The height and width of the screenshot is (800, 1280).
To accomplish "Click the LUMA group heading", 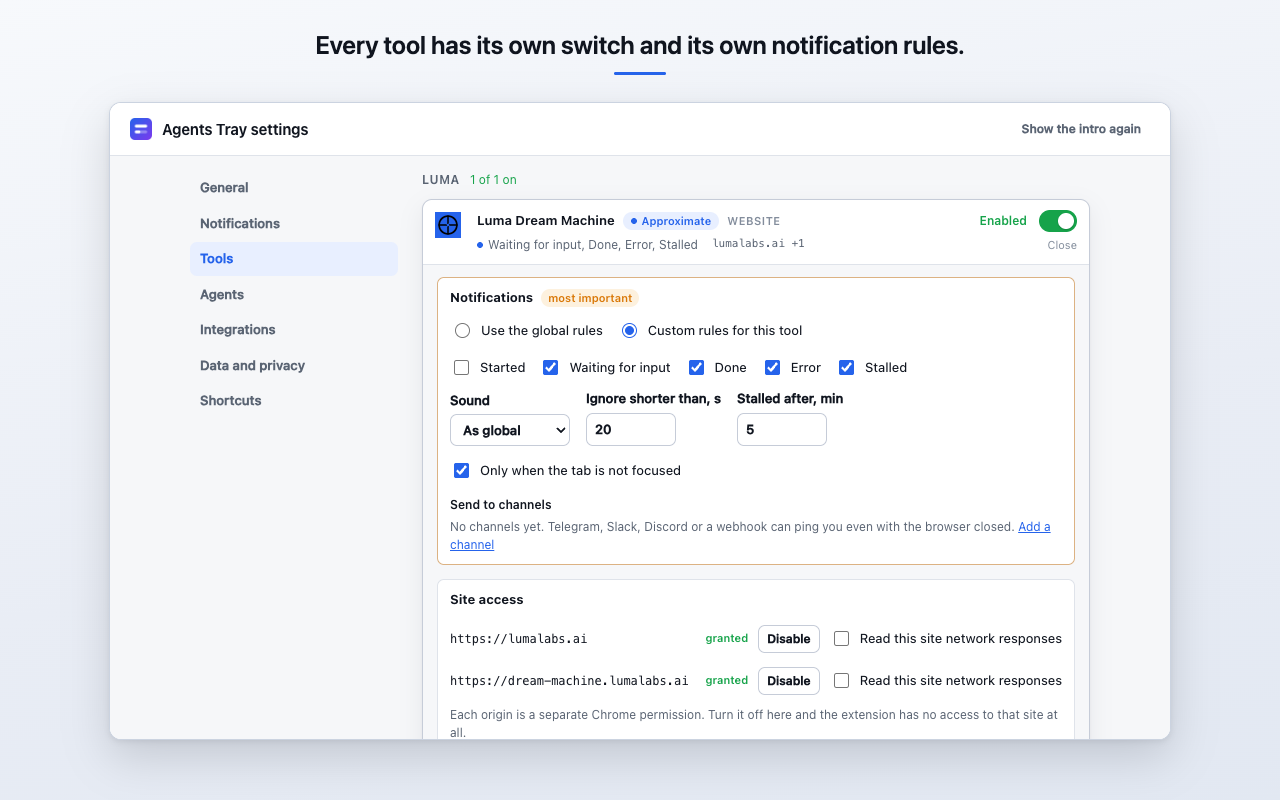I will [441, 180].
